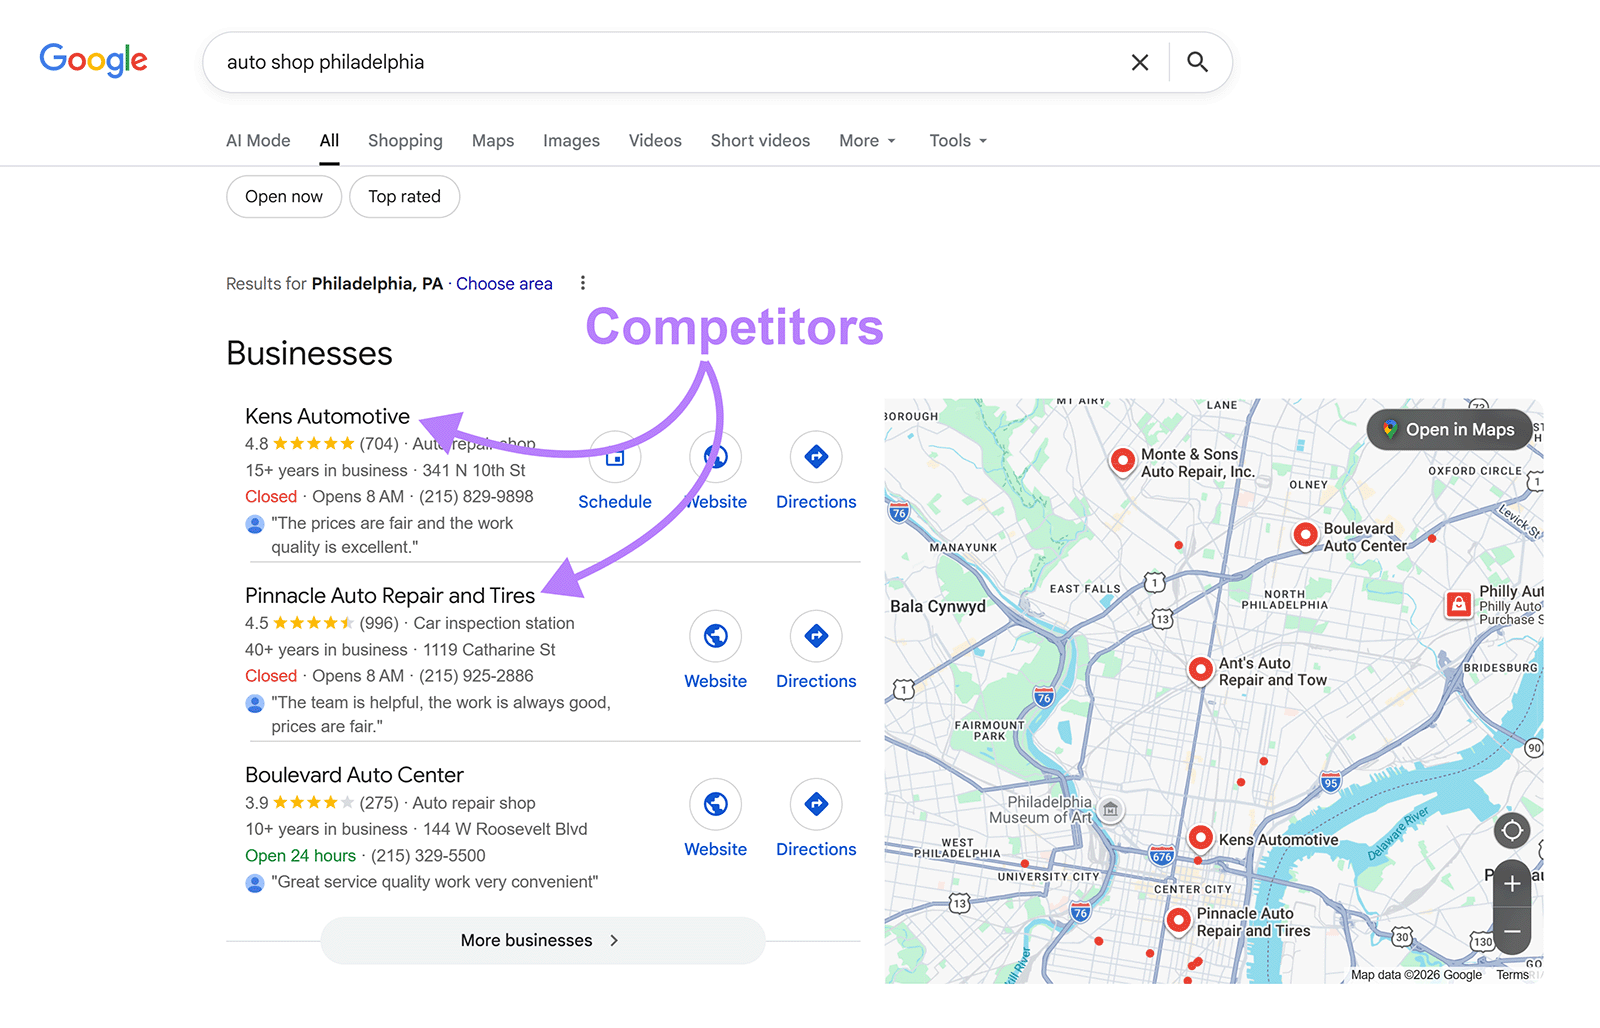The height and width of the screenshot is (1028, 1600).
Task: Open the Tools dropdown
Action: point(956,140)
